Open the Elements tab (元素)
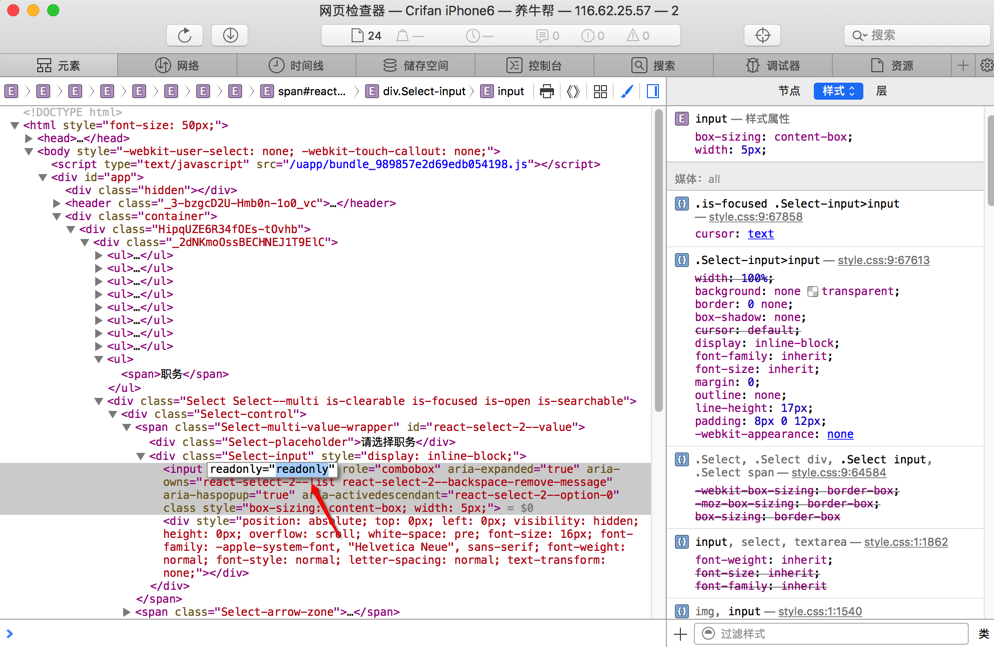The width and height of the screenshot is (994, 647). (x=58, y=65)
